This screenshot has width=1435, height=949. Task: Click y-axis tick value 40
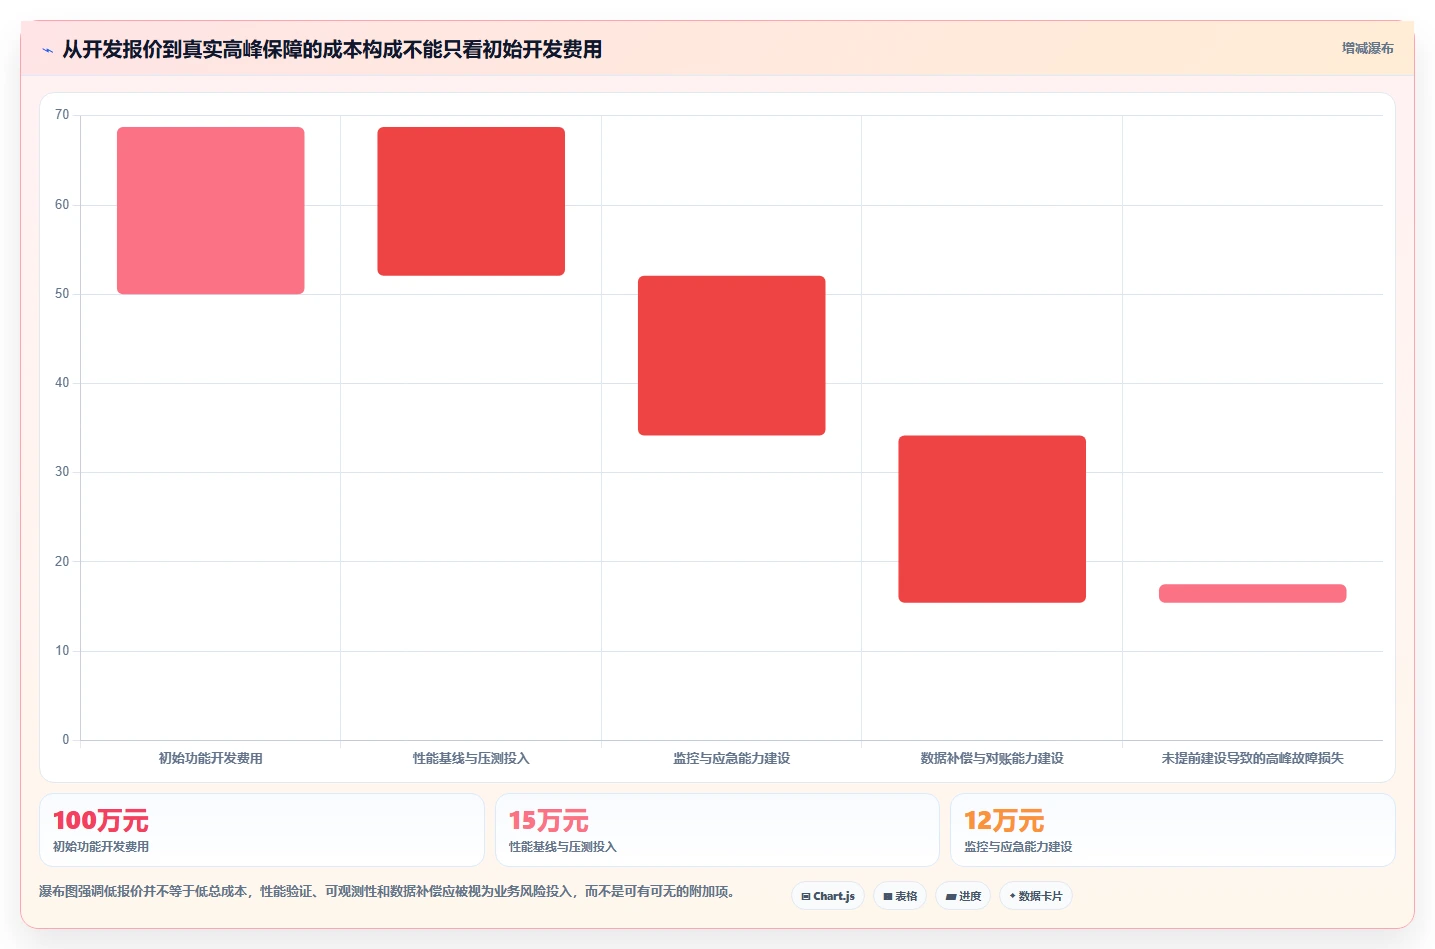[x=62, y=383]
